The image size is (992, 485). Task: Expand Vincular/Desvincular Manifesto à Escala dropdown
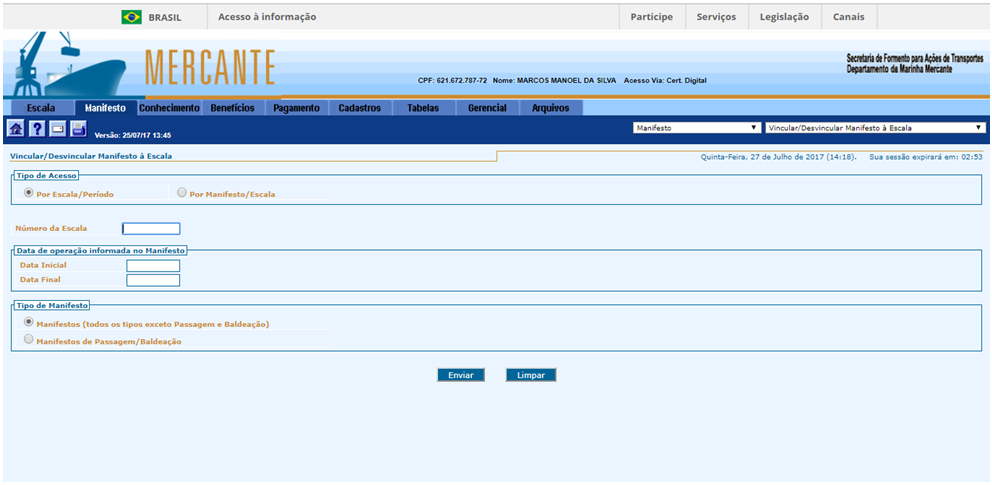(x=875, y=128)
